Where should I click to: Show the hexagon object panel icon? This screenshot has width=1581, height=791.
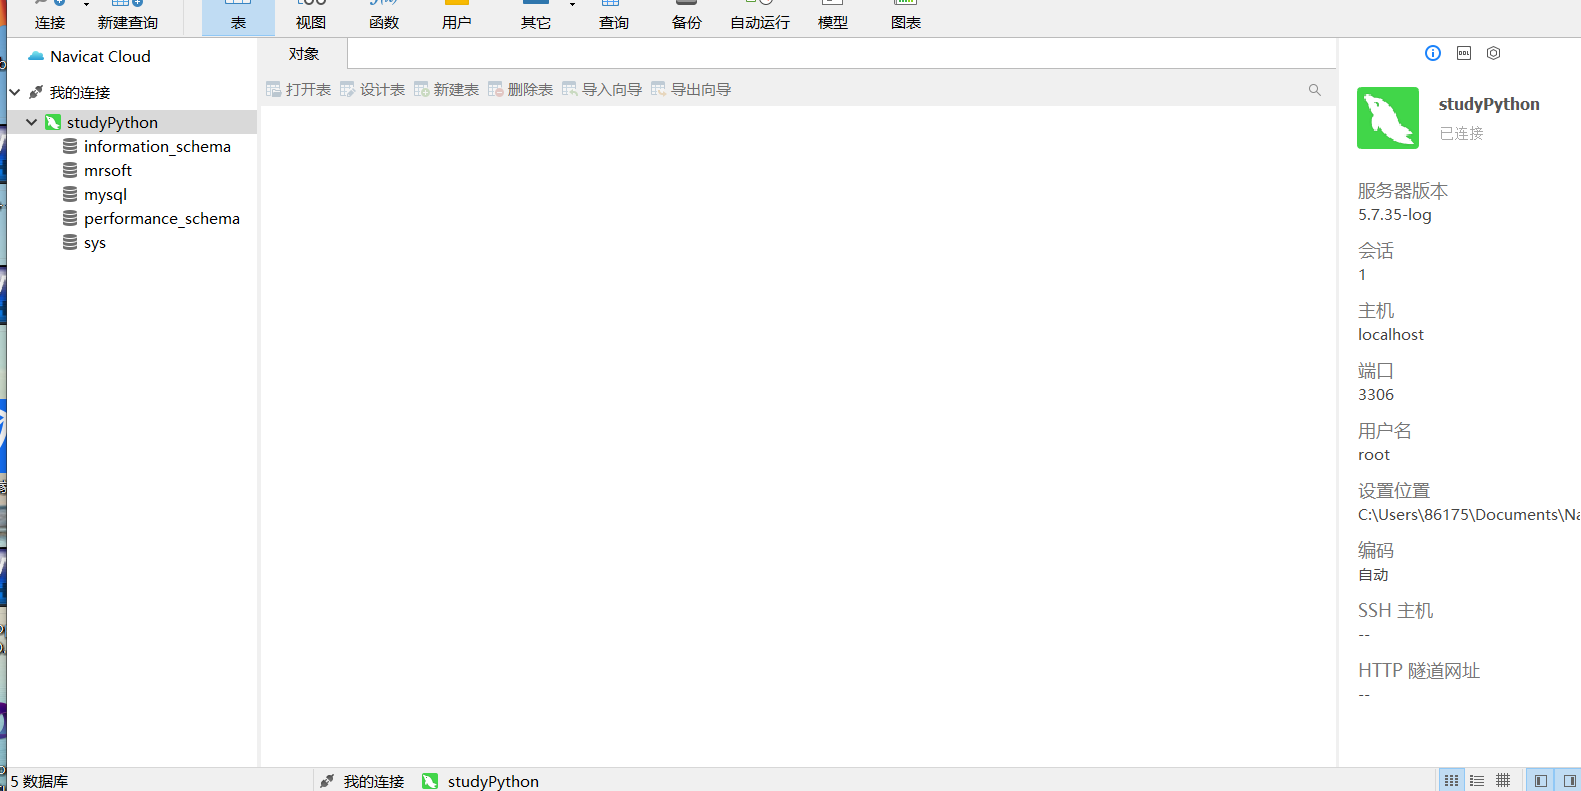coord(1494,53)
